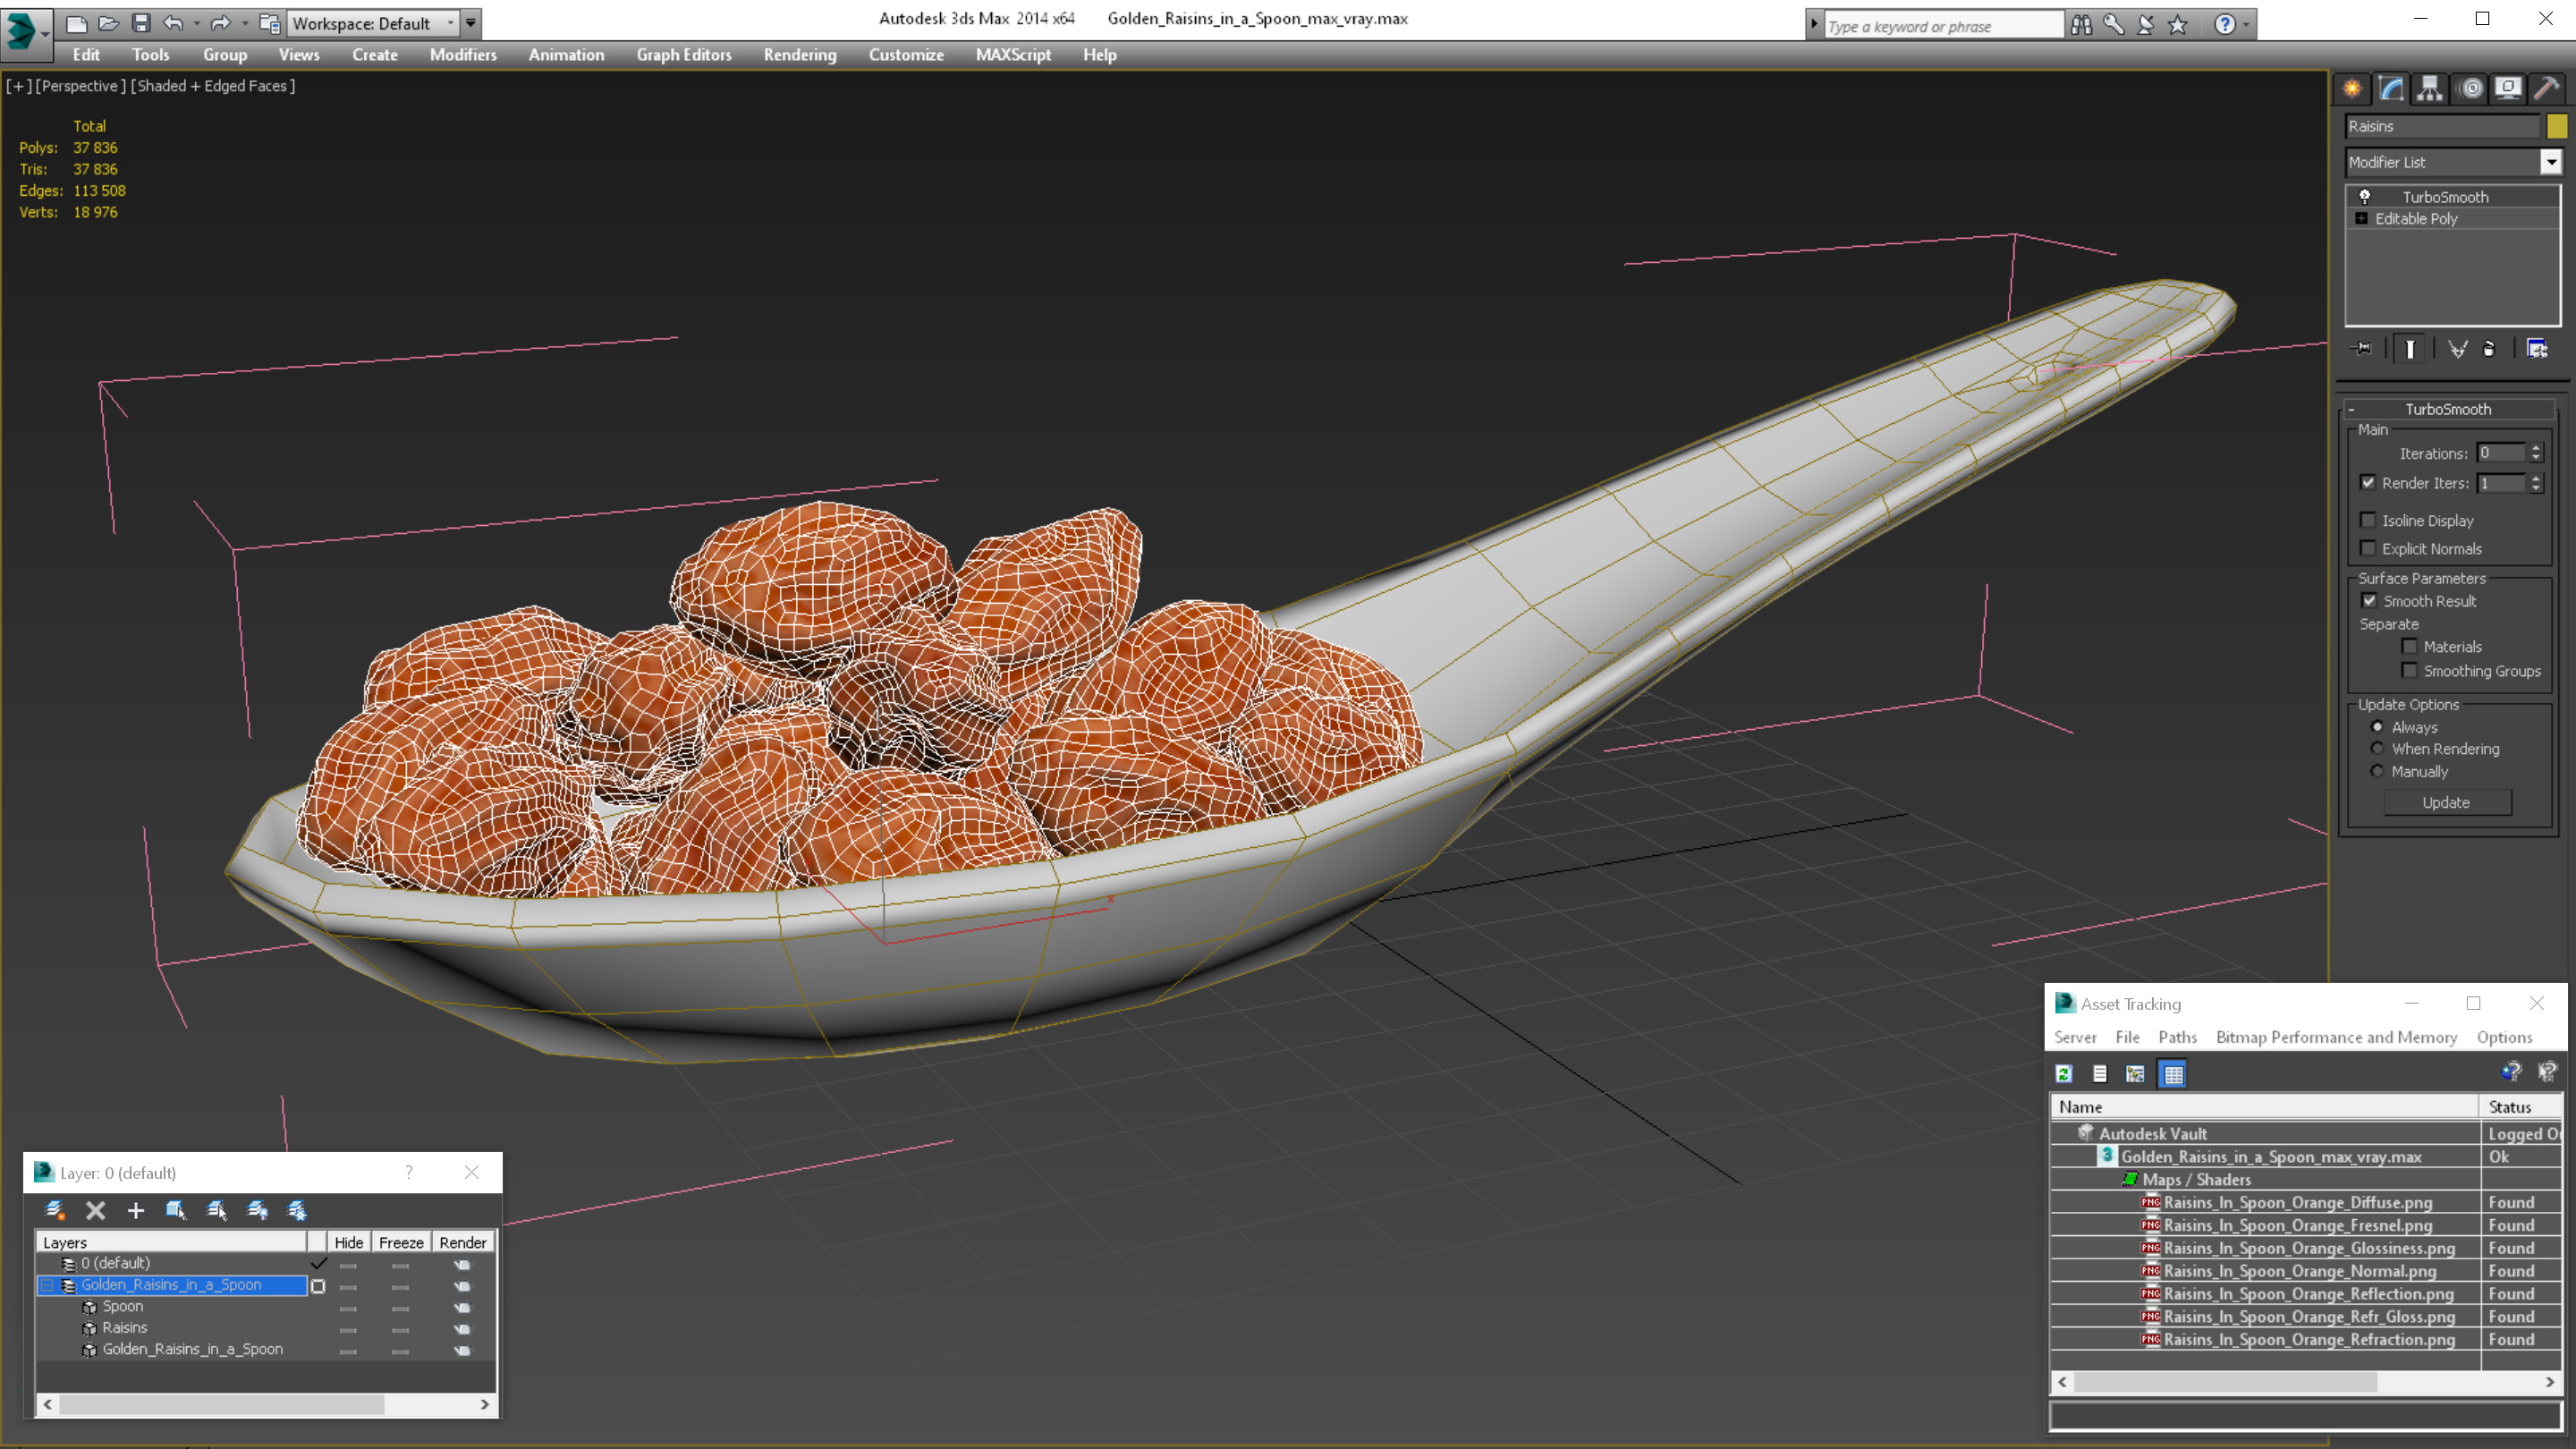Viewport: 2576px width, 1449px height.
Task: Uncheck the Smooth Result option
Action: pos(2369,601)
